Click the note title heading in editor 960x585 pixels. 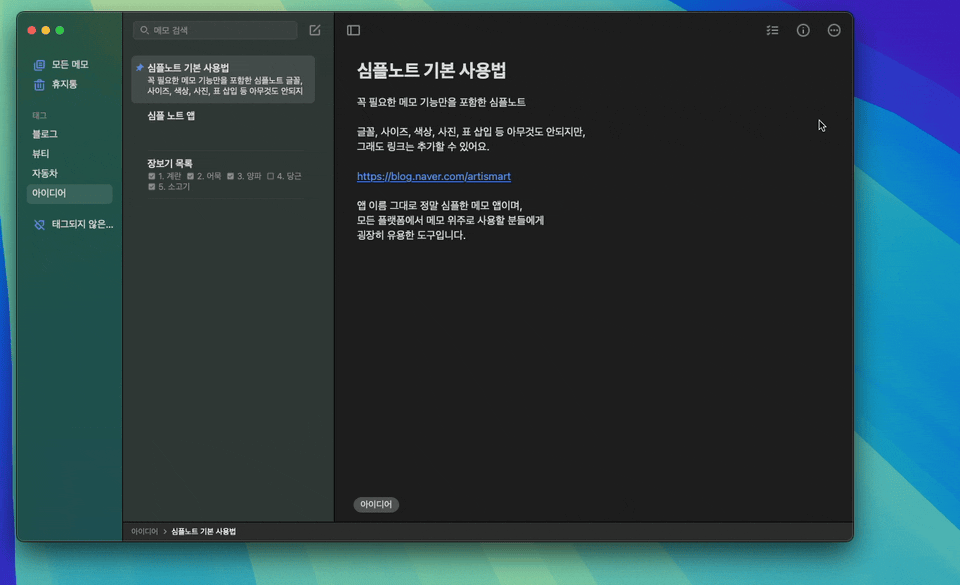(x=432, y=70)
